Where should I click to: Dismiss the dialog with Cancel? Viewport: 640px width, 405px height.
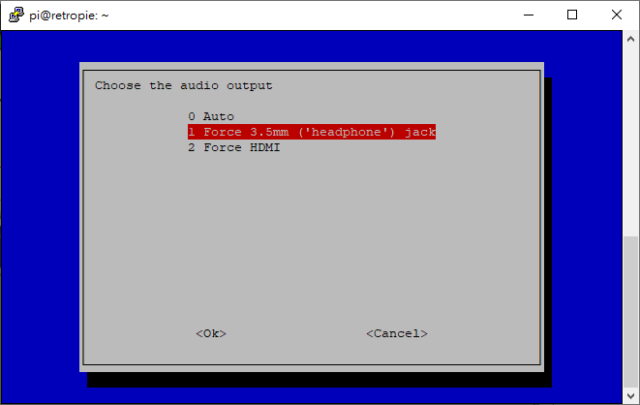pos(397,334)
